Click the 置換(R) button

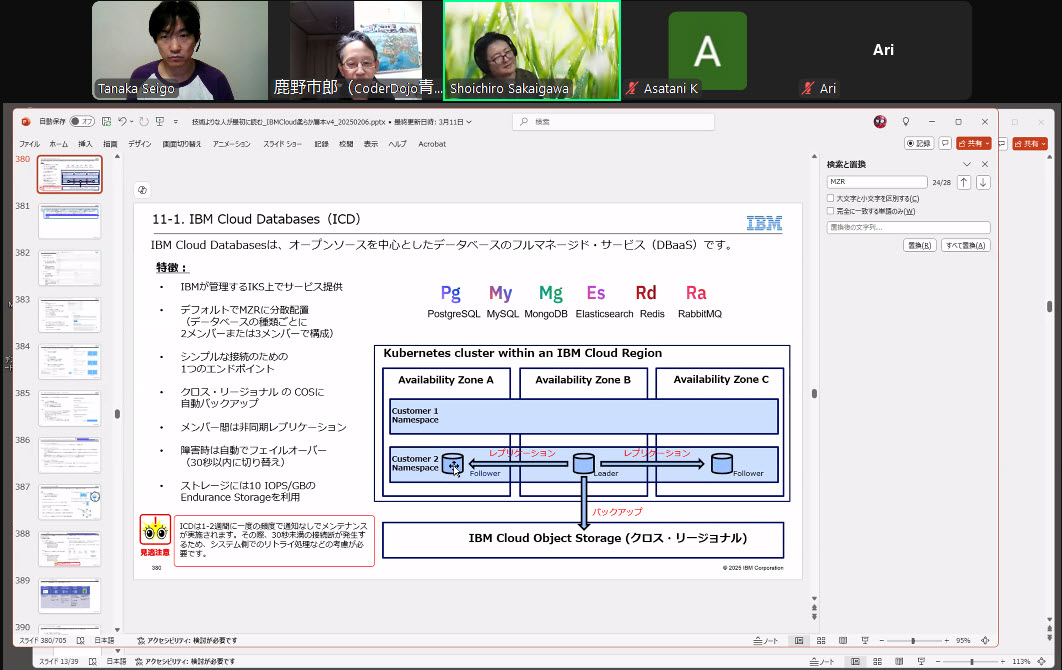pos(919,245)
